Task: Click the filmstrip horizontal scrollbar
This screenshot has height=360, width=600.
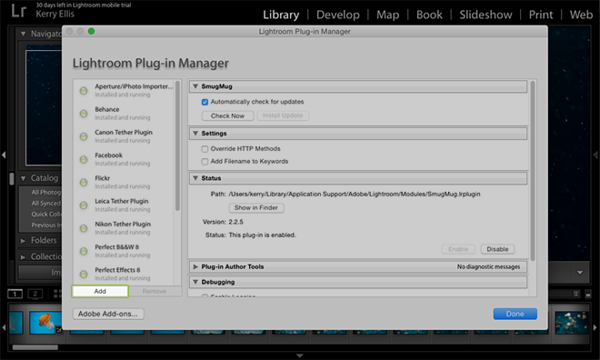Action: pos(35,347)
